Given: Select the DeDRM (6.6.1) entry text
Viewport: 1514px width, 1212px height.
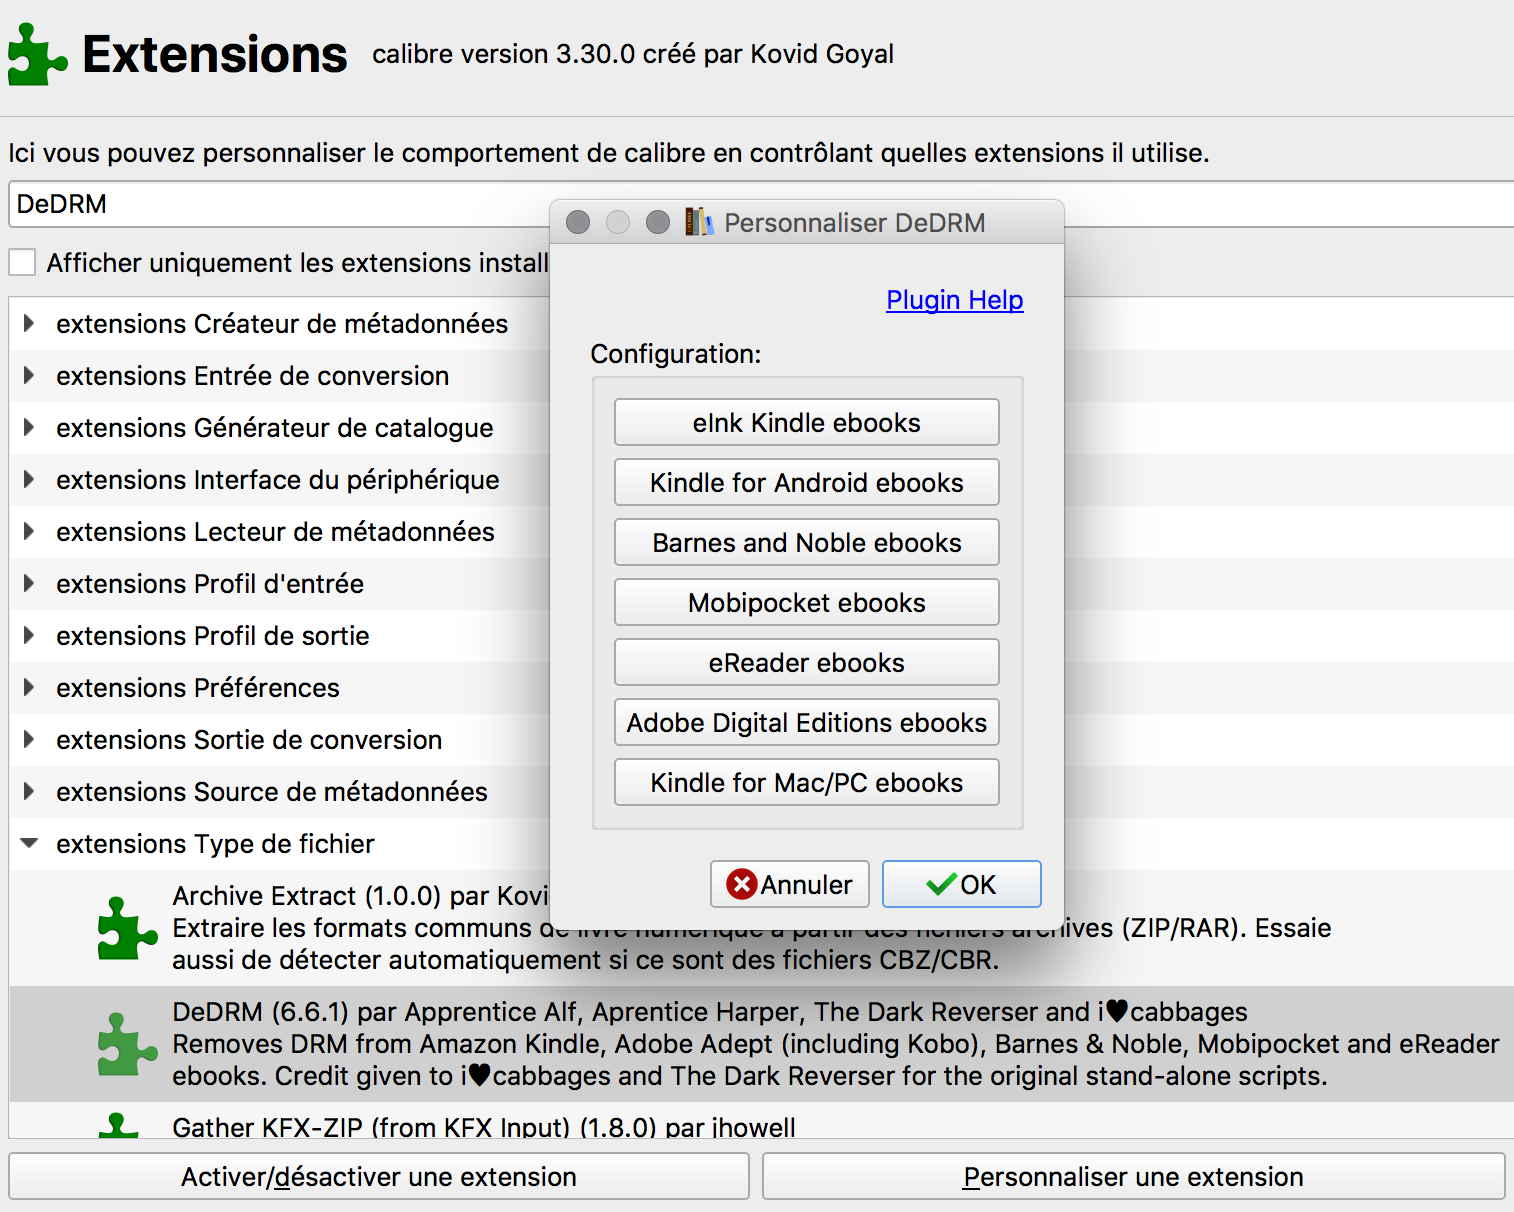Looking at the screenshot, I should click(x=835, y=1044).
